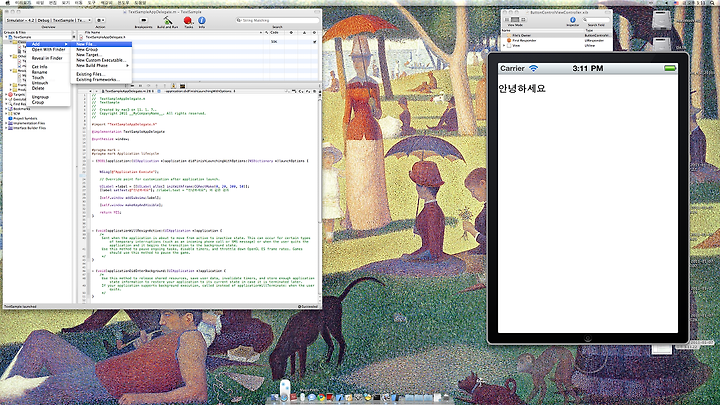Open the Trash in the Dock
This screenshot has width=720, height=405.
[x=444, y=398]
